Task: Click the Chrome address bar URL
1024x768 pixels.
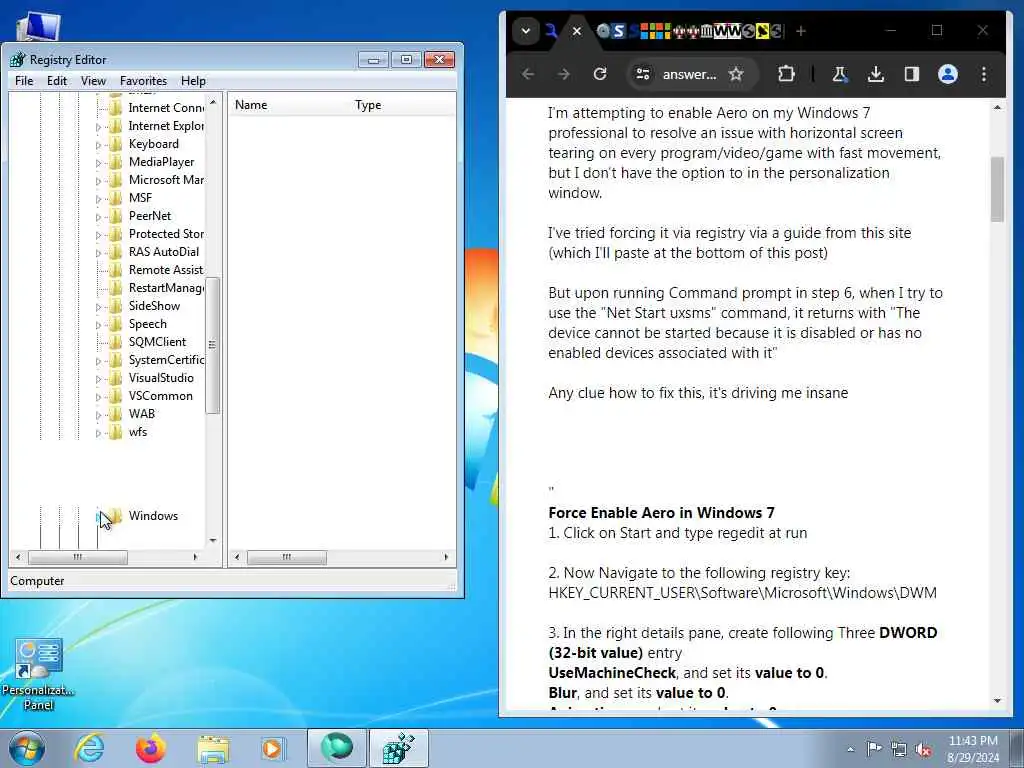Action: [x=689, y=74]
